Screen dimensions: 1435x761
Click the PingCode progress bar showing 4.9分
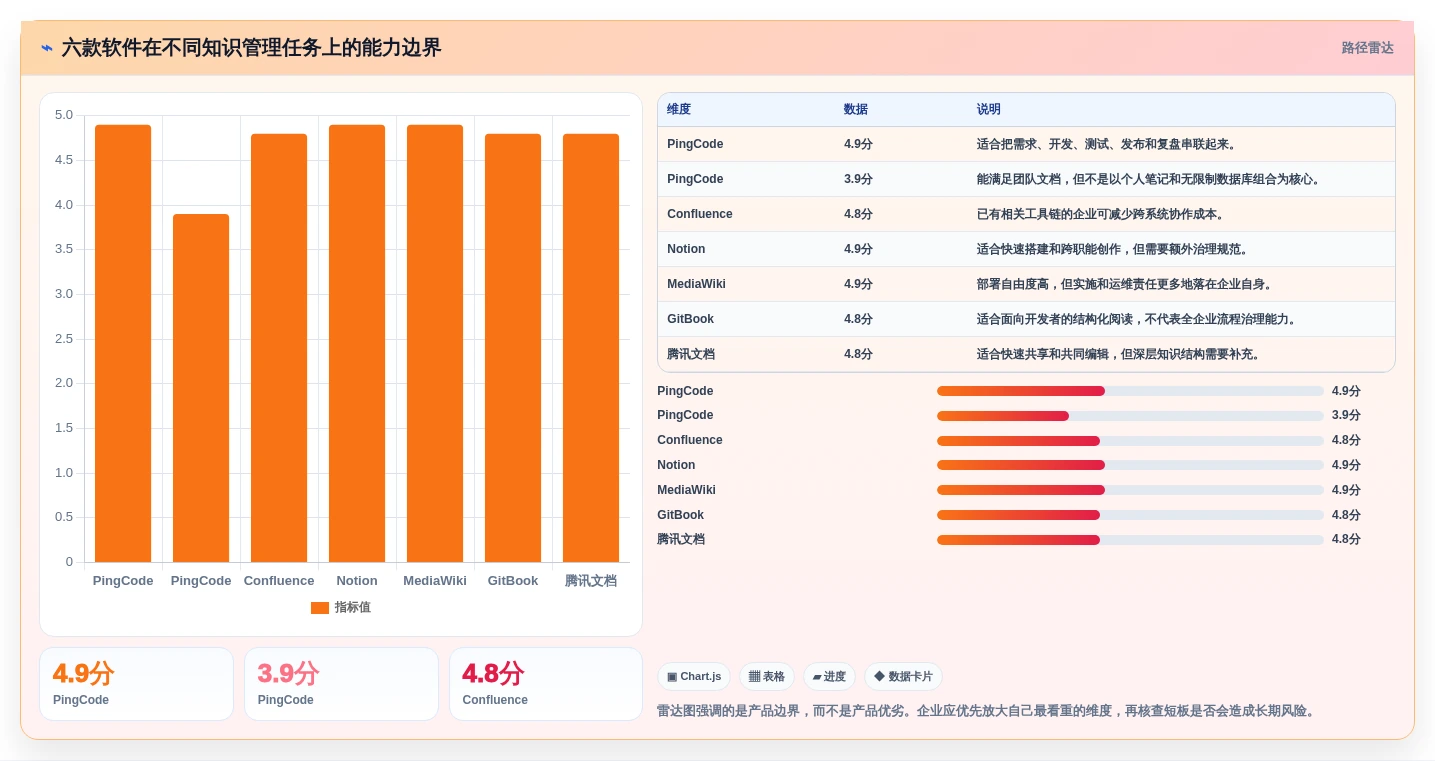pyautogui.click(x=1130, y=391)
